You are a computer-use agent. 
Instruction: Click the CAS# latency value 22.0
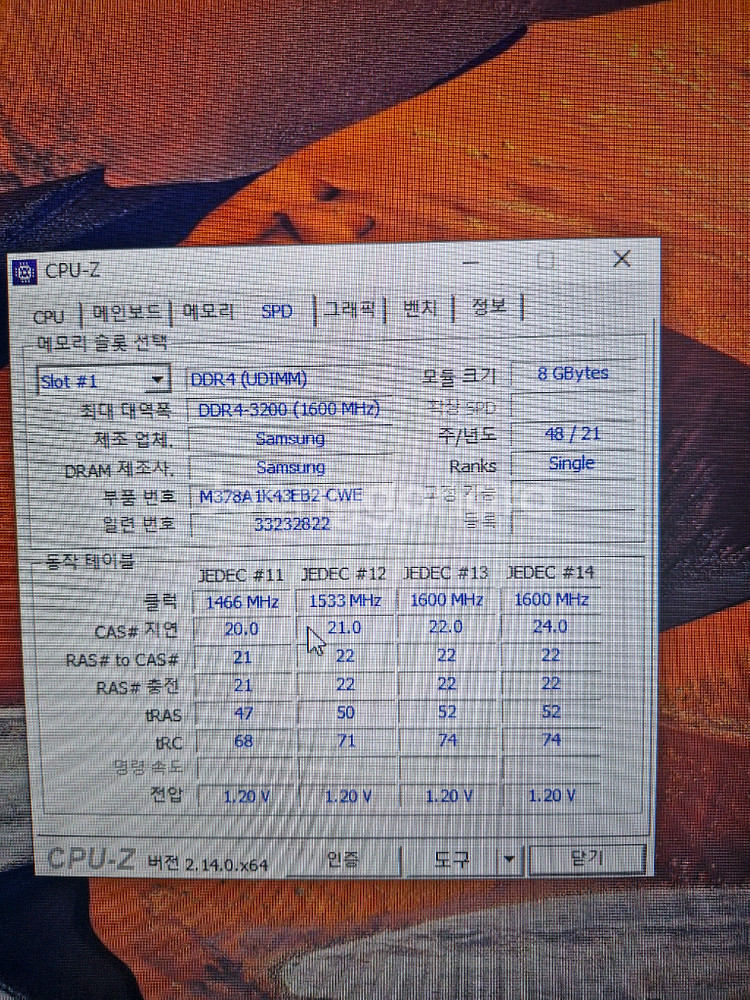pos(446,627)
